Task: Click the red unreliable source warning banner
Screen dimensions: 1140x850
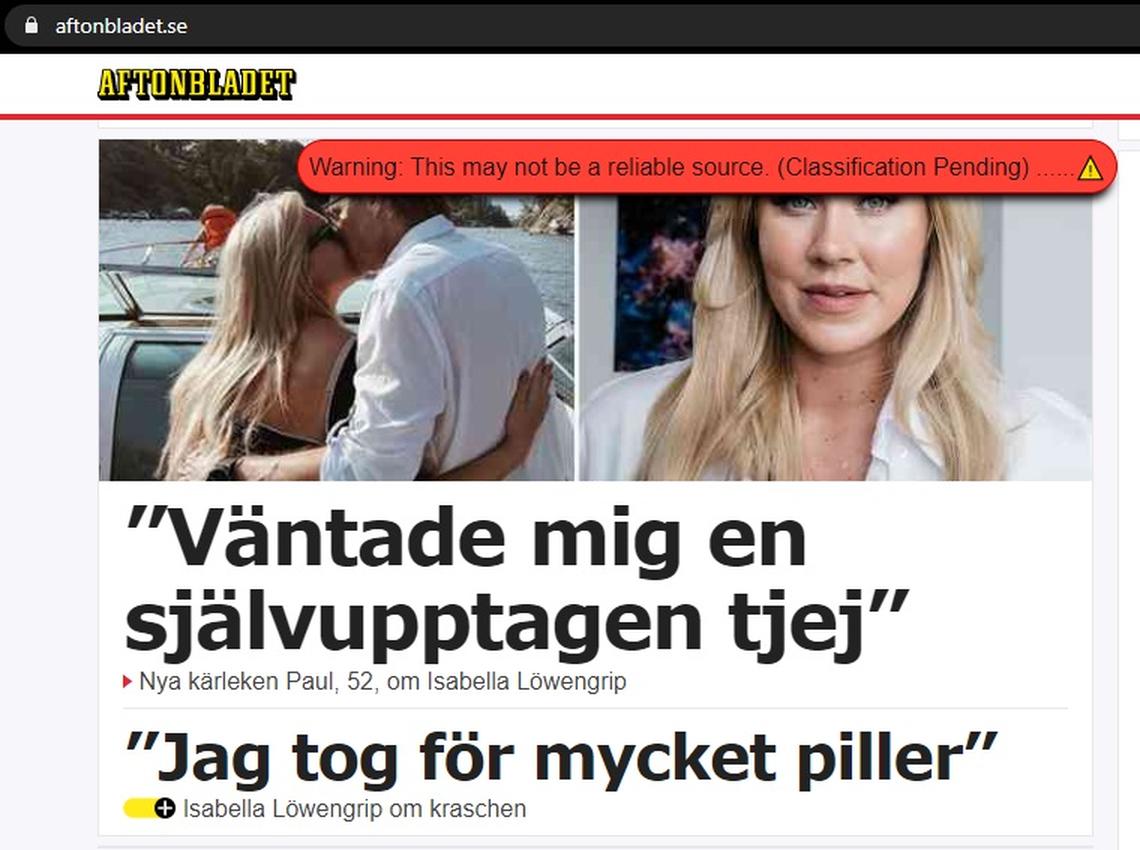Action: pos(707,168)
